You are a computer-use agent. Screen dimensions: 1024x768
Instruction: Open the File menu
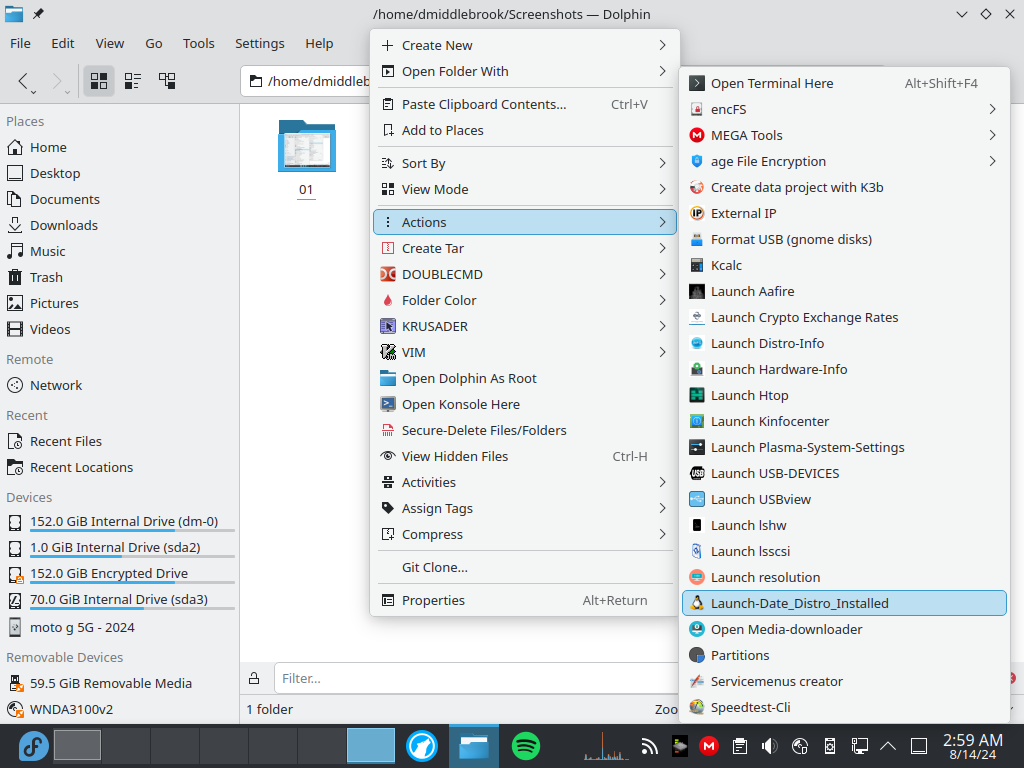20,43
